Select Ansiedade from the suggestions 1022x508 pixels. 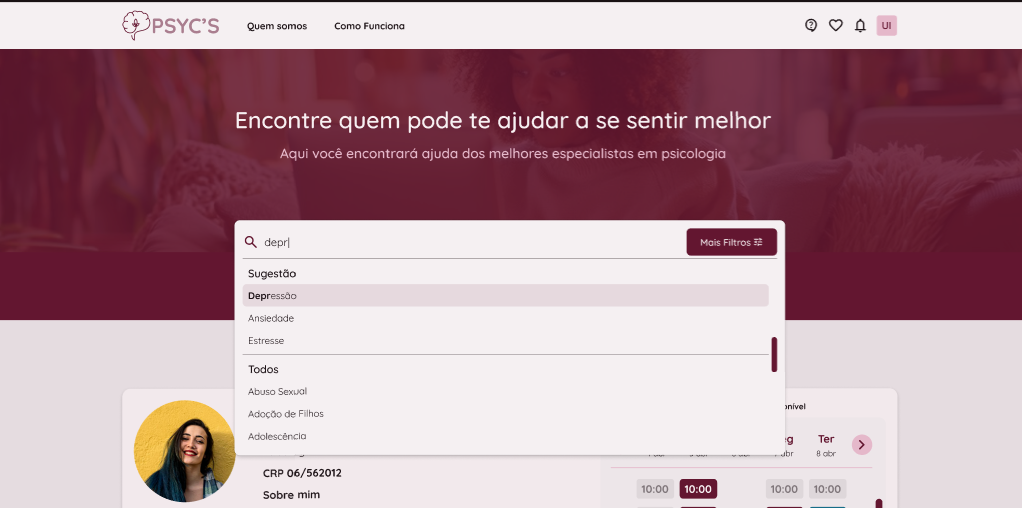click(x=271, y=318)
